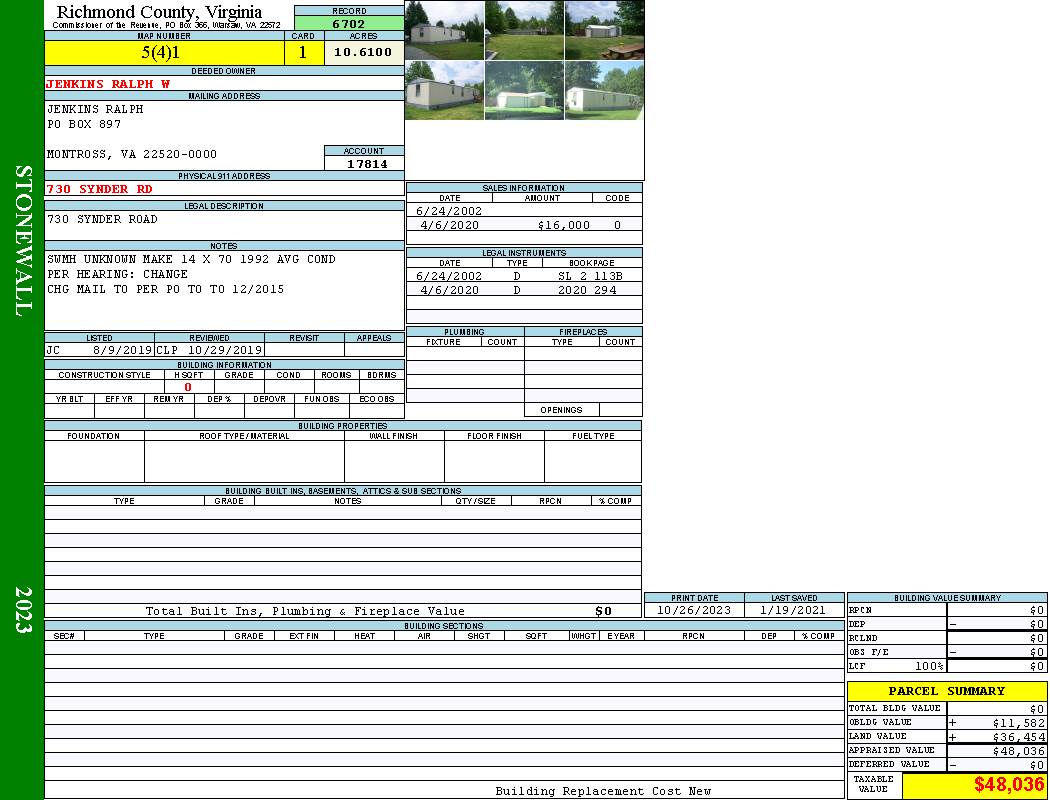This screenshot has height=800, width=1050.
Task: Click the print date 10/26/2023
Action: (x=693, y=610)
